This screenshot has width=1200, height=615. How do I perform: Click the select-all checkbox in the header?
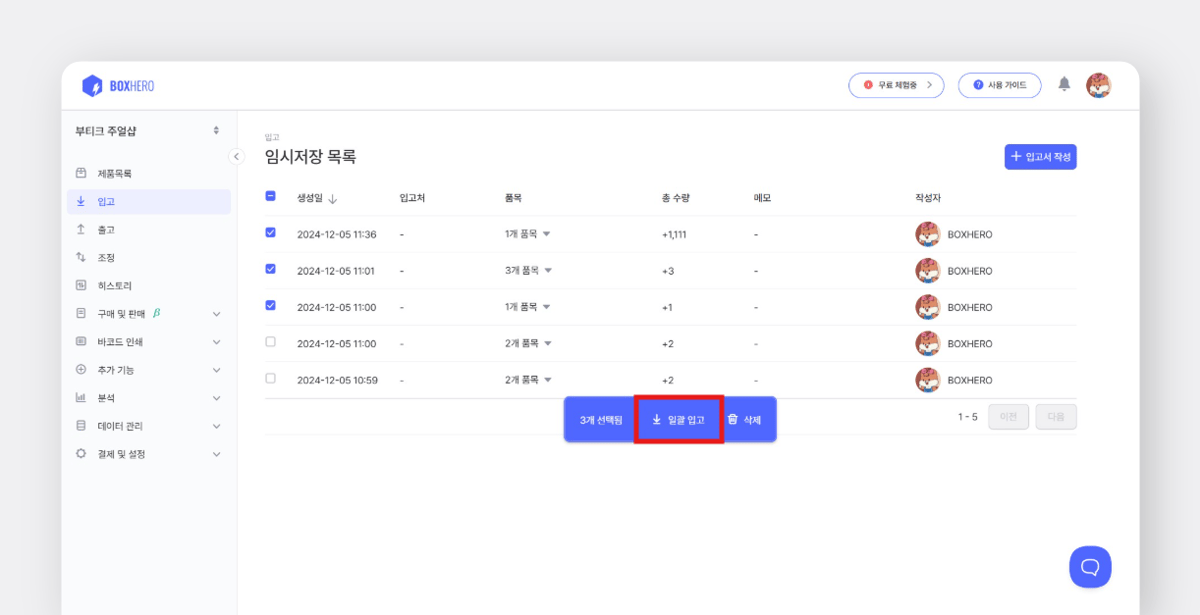point(270,196)
